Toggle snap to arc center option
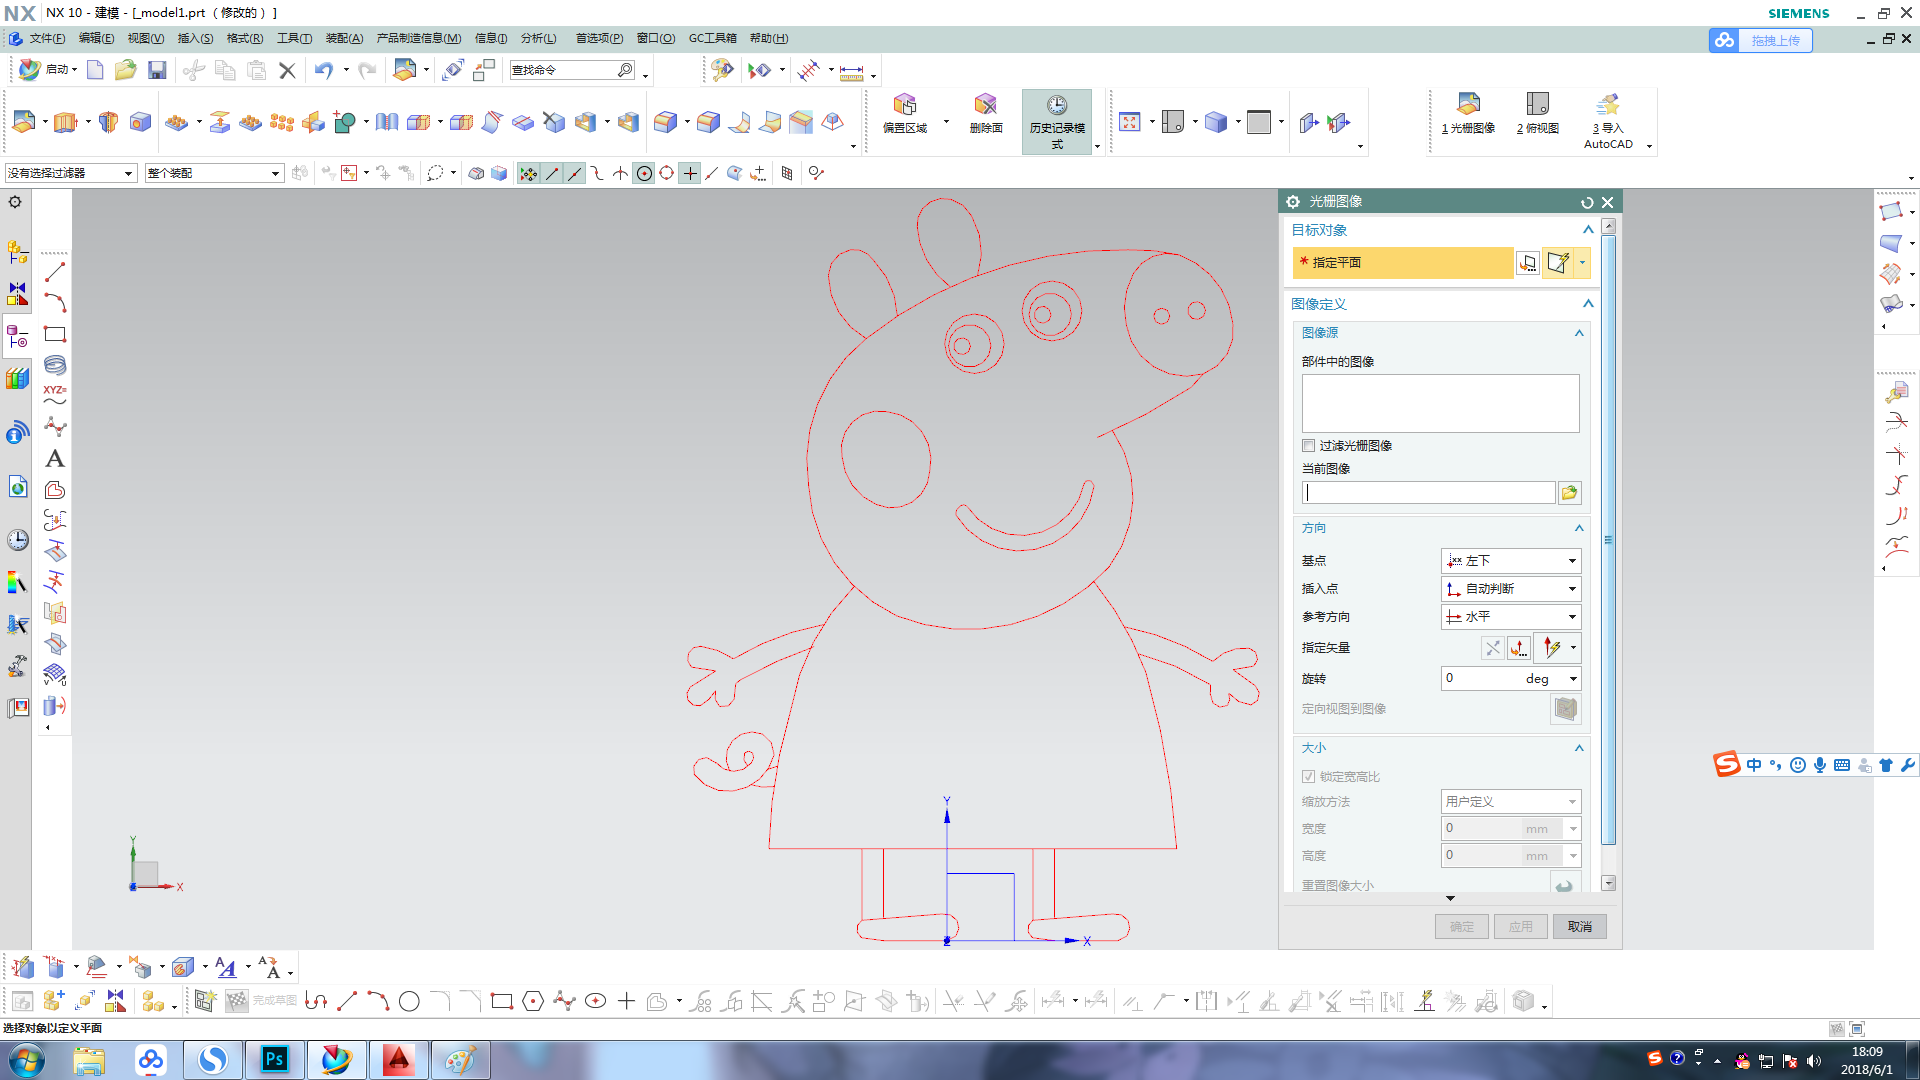Image resolution: width=1920 pixels, height=1080 pixels. [644, 173]
